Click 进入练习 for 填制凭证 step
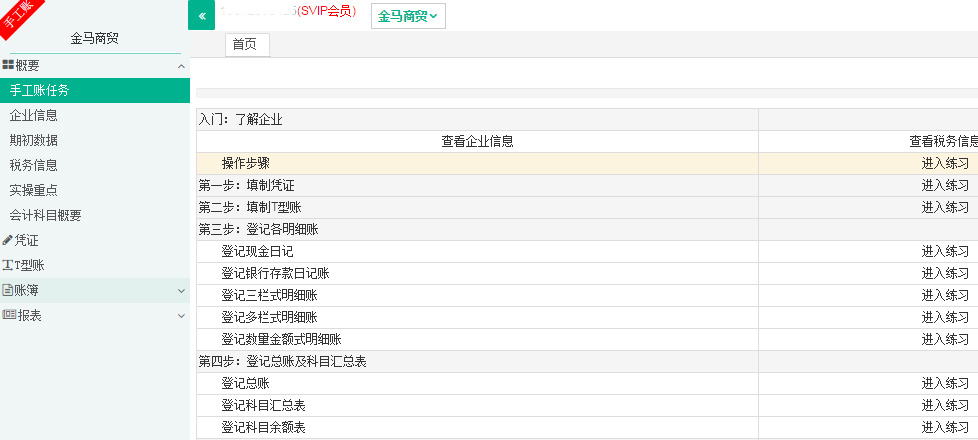Image resolution: width=978 pixels, height=440 pixels. pos(945,185)
